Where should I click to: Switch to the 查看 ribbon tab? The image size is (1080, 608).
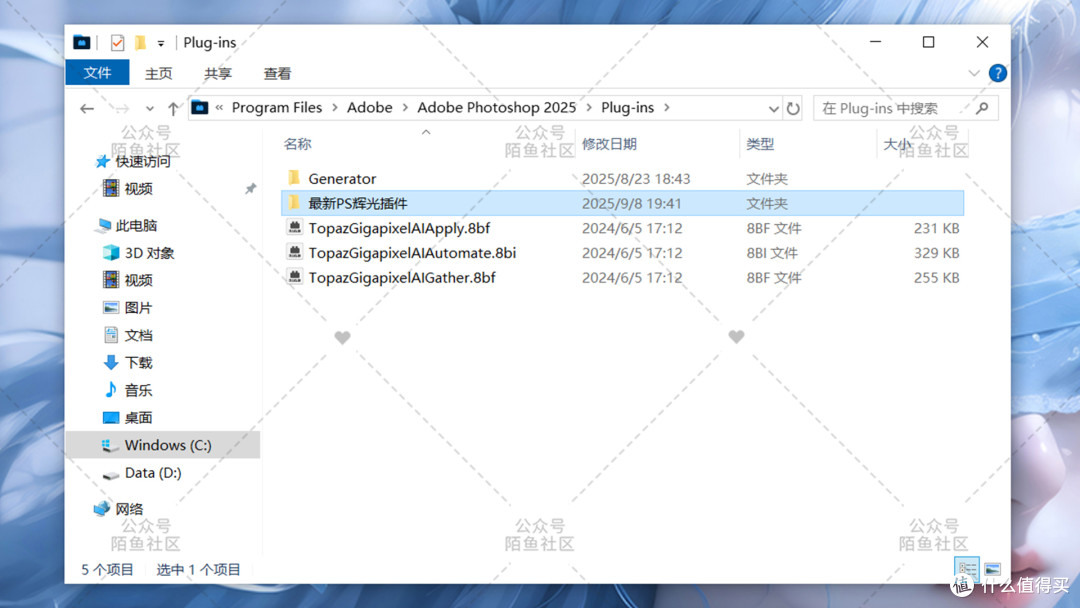pos(277,73)
